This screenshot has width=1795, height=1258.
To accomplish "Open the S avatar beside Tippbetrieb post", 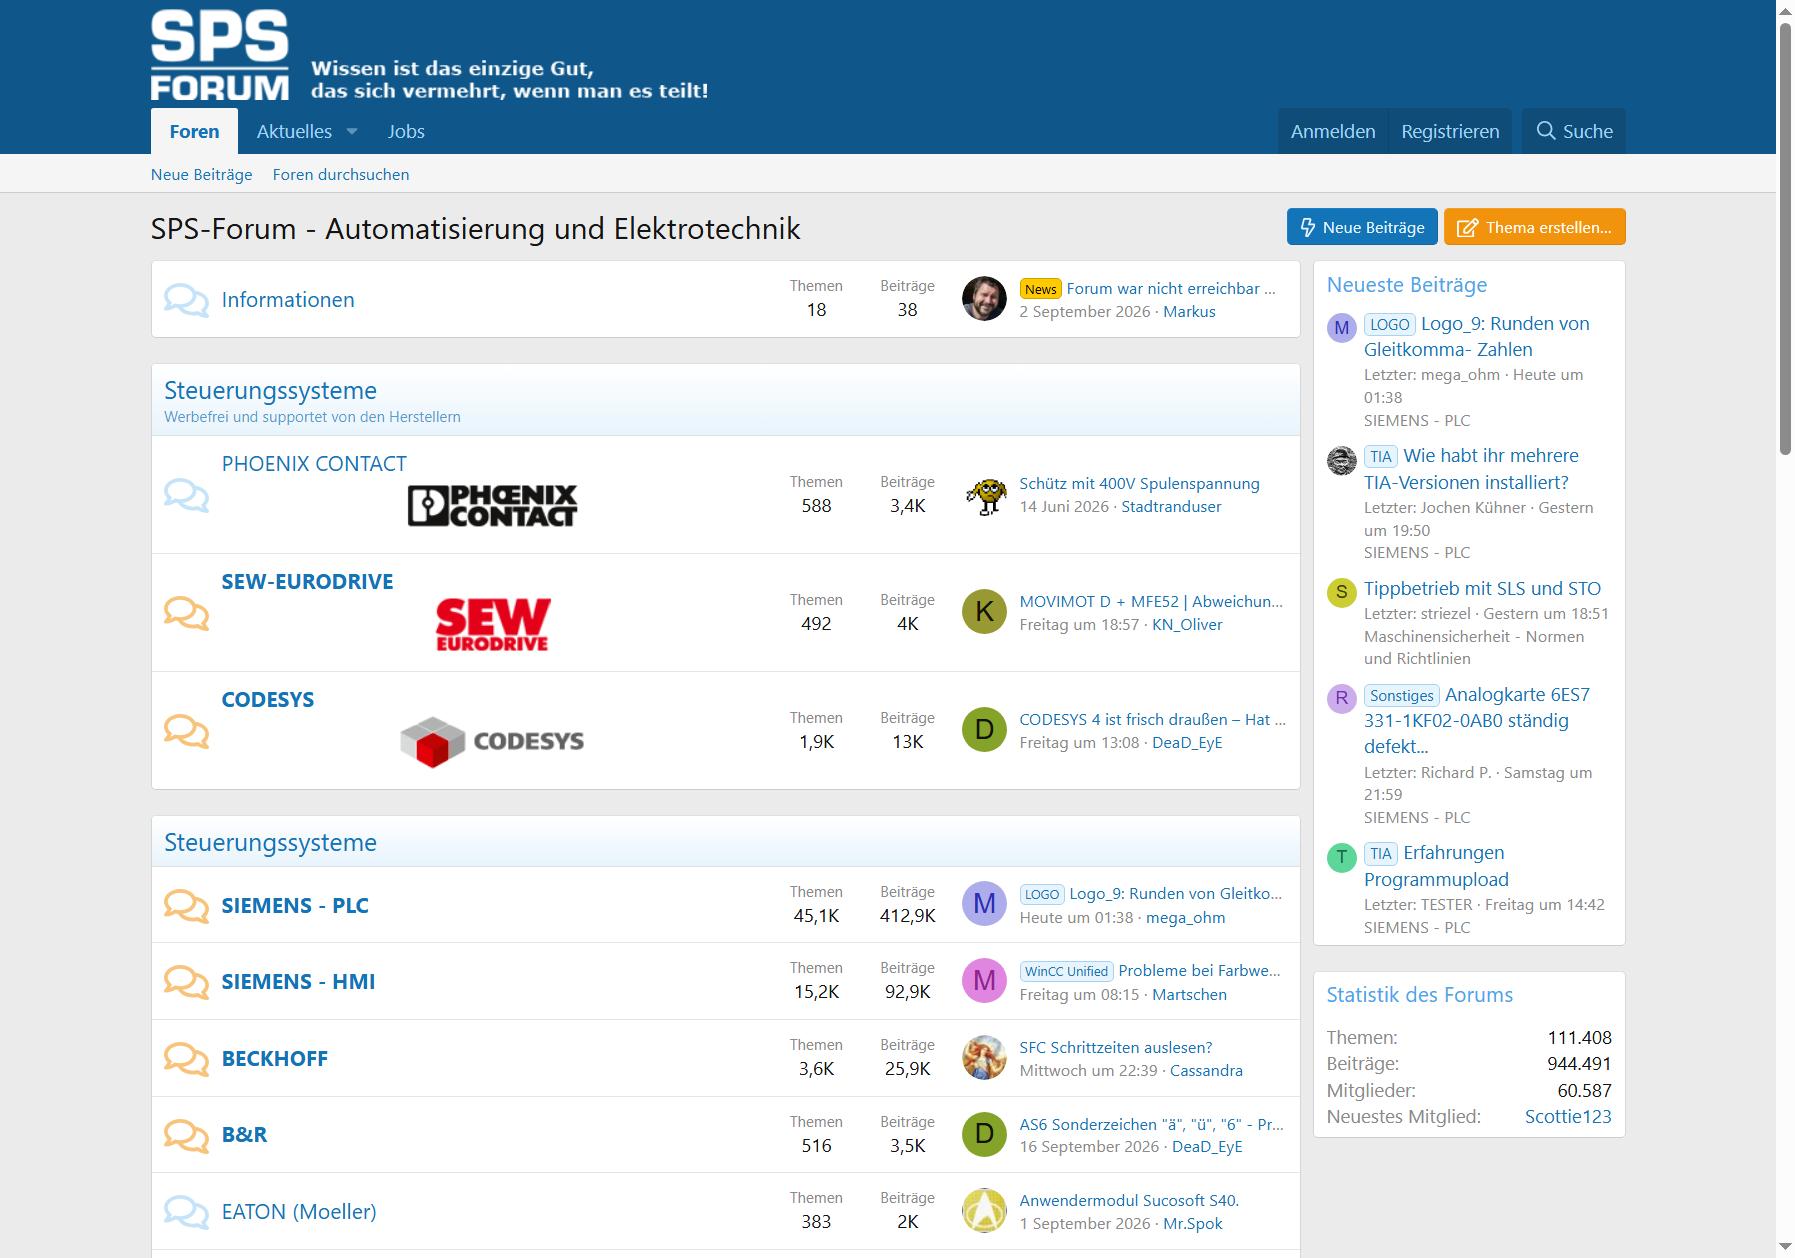I will coord(1341,592).
